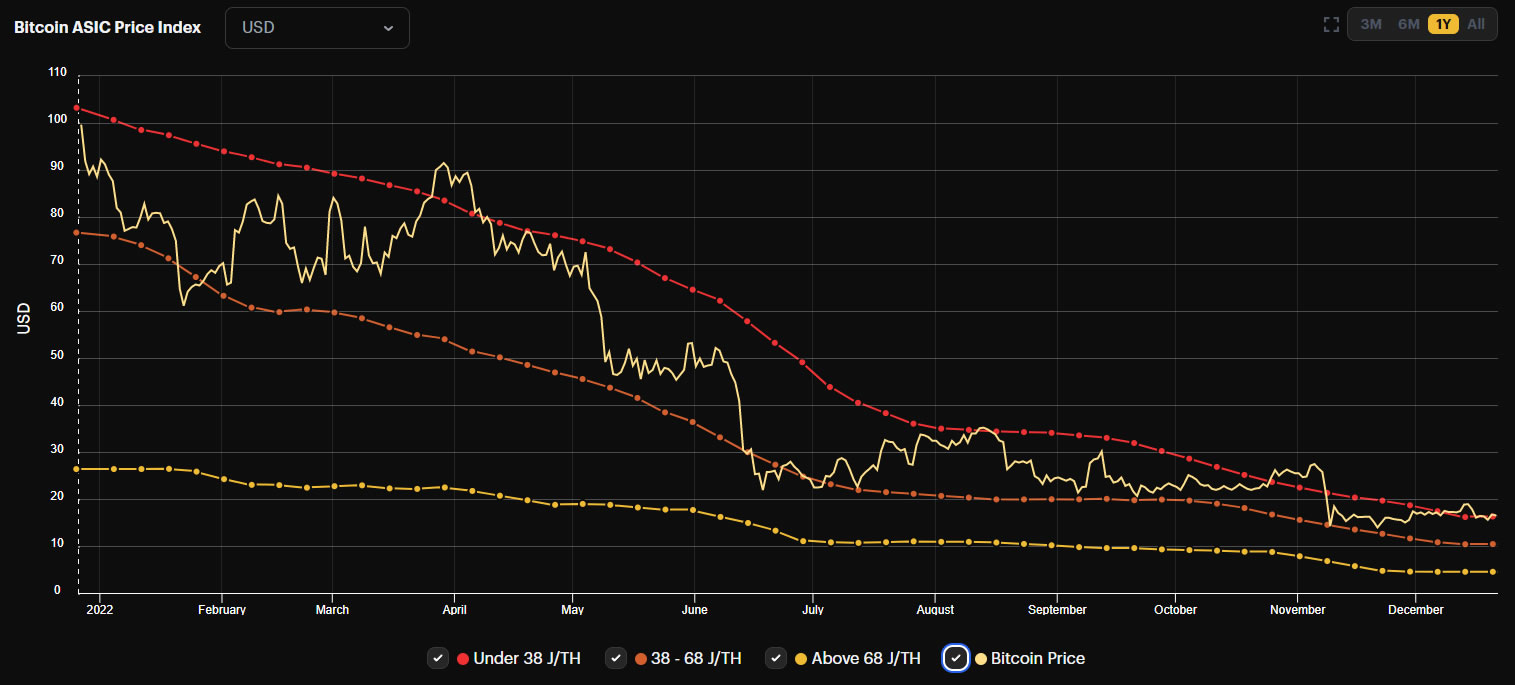1515x685 pixels.
Task: Click the orange 38 - 68 J/TH legend dot
Action: point(641,658)
